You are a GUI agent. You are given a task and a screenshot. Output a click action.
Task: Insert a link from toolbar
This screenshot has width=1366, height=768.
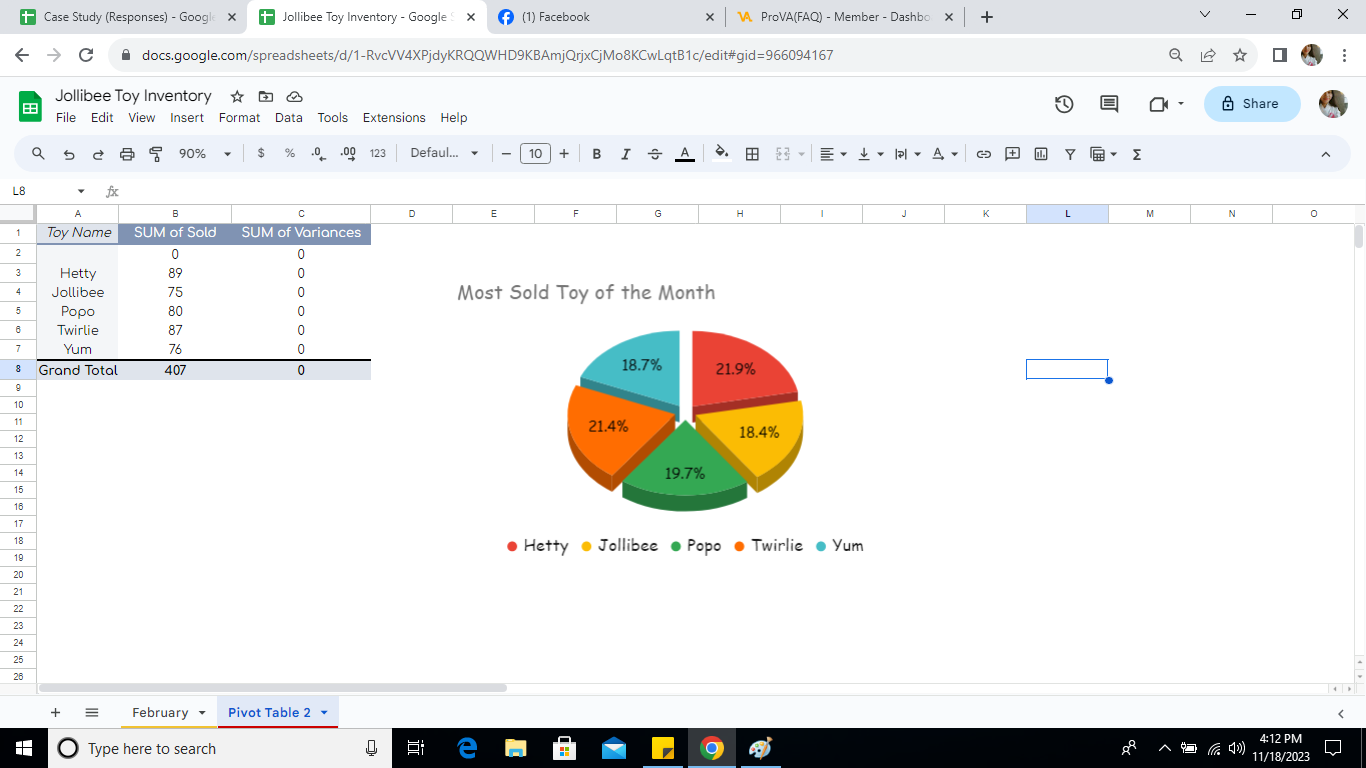click(984, 154)
